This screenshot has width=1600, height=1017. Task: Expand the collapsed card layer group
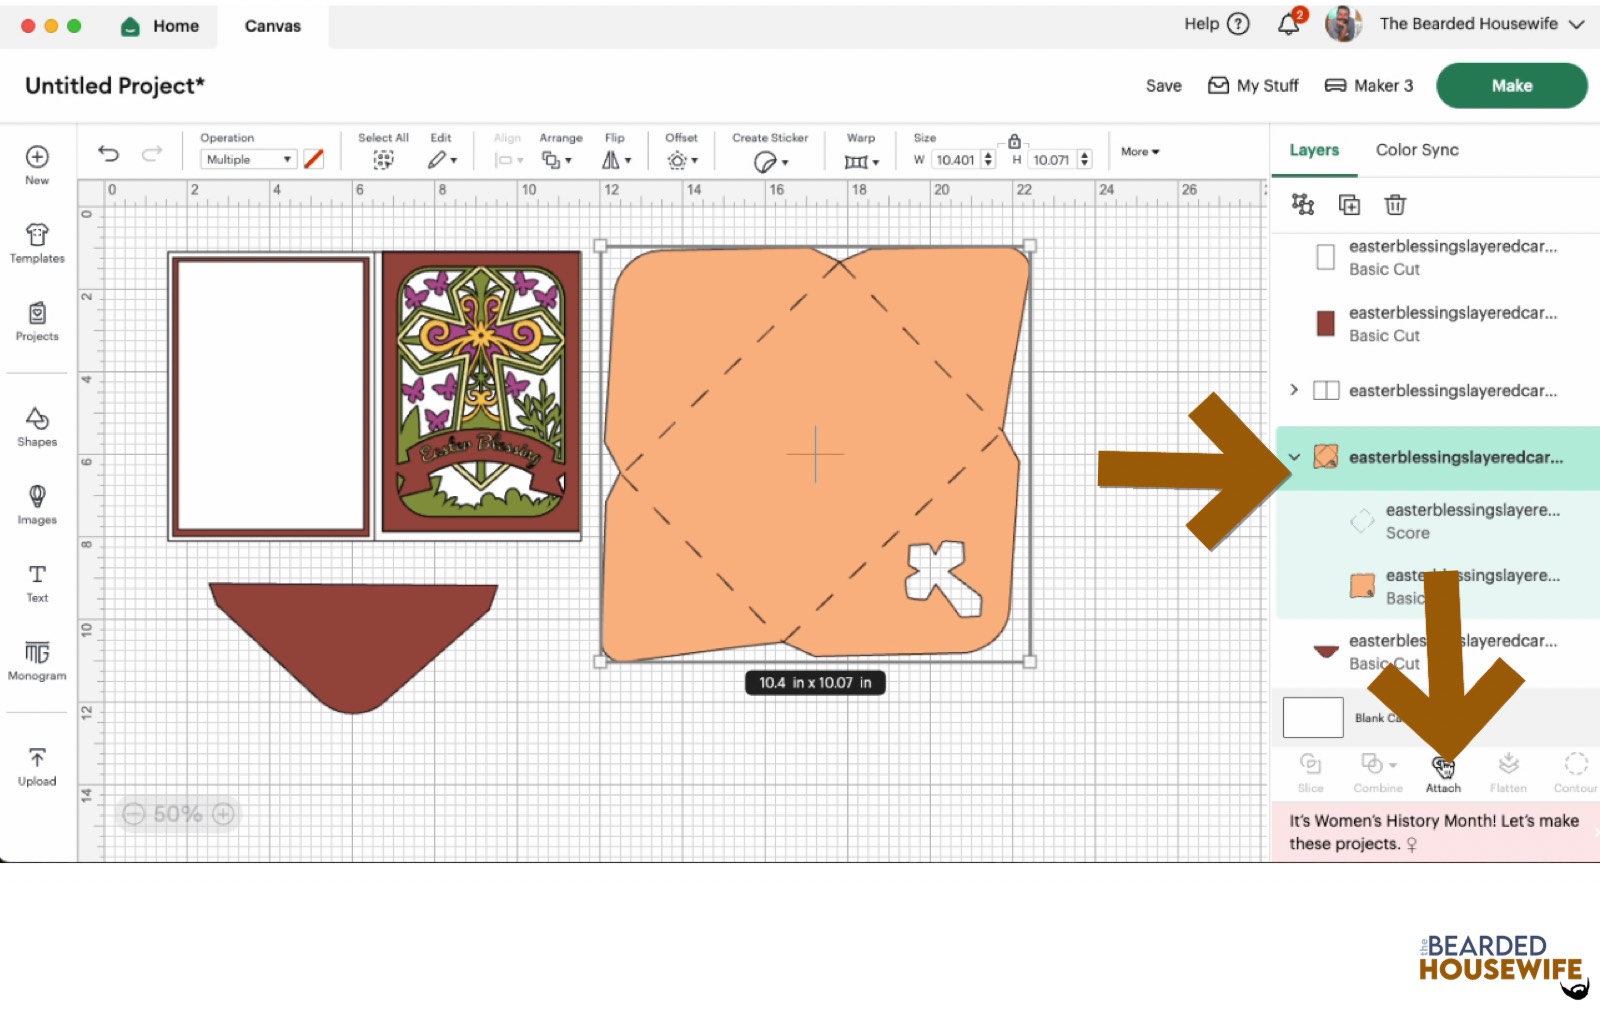click(1294, 390)
